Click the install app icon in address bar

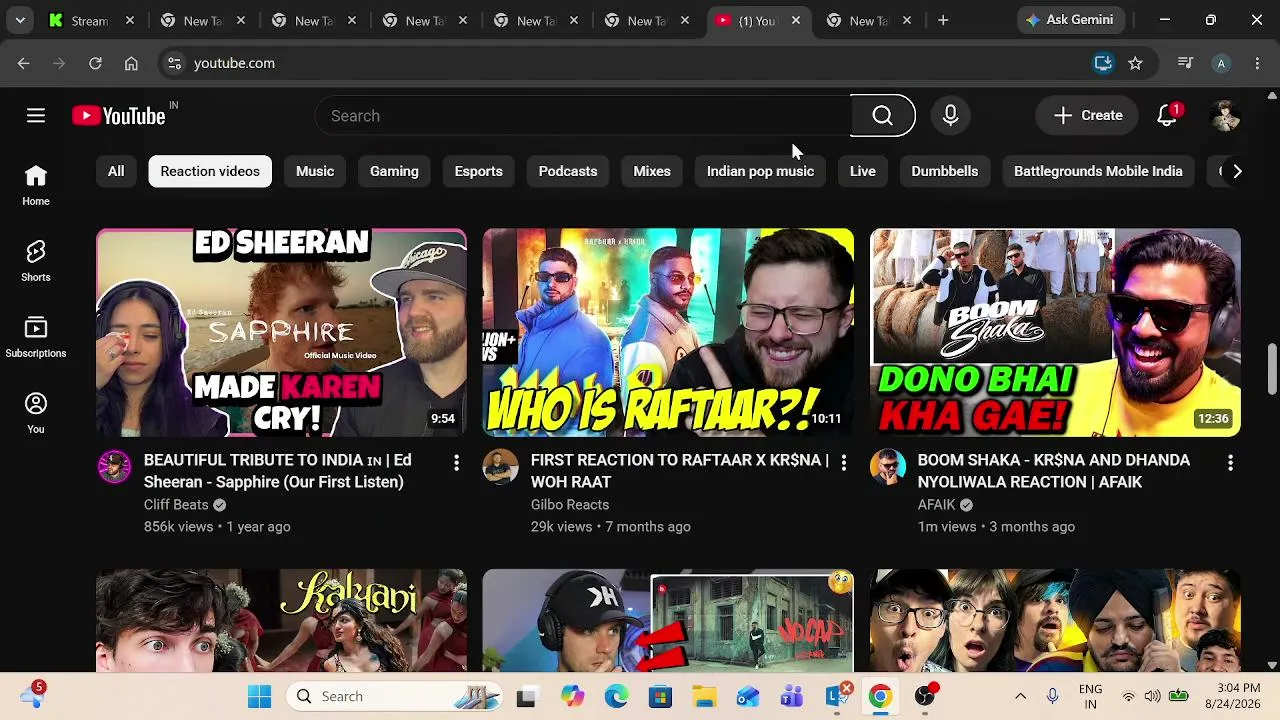(x=1103, y=63)
